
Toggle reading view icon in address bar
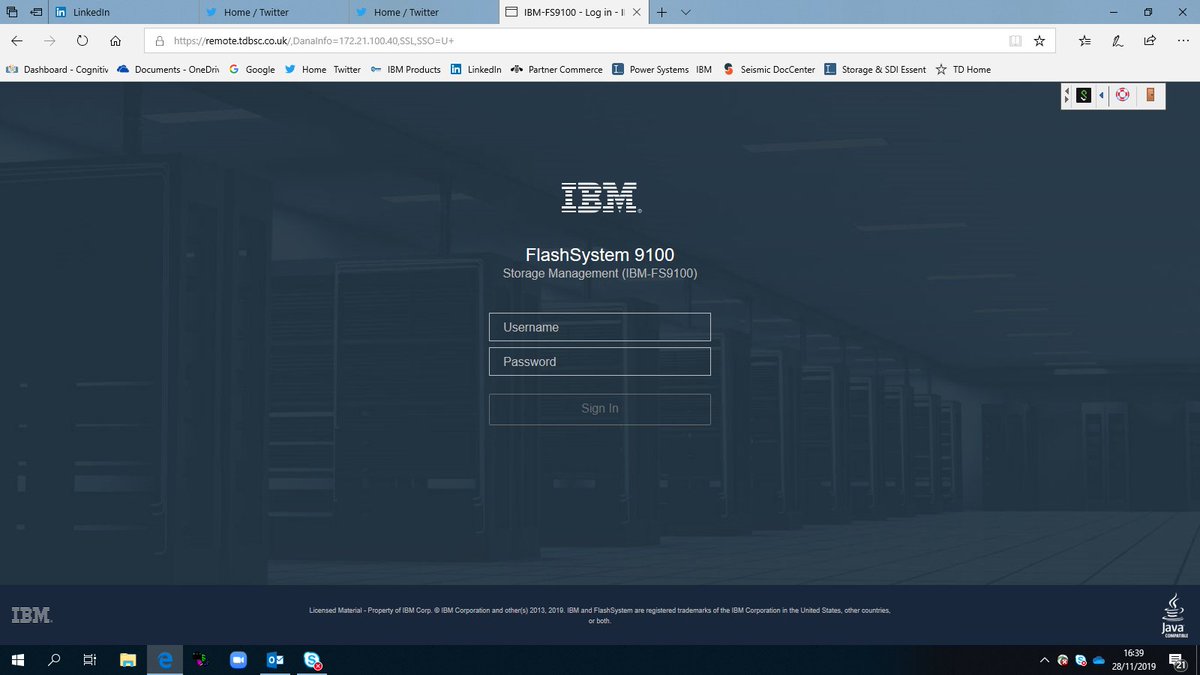point(1016,41)
